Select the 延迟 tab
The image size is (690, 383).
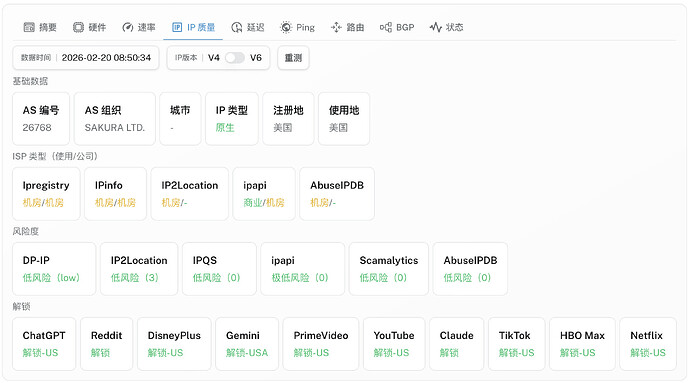click(x=248, y=27)
